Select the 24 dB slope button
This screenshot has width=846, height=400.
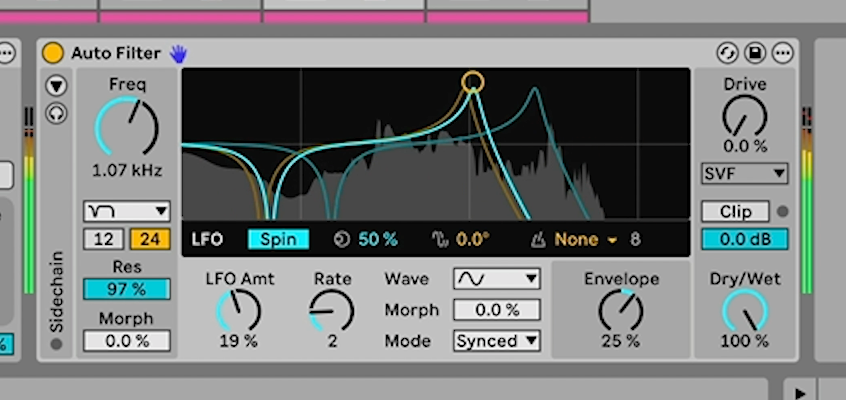tap(150, 239)
